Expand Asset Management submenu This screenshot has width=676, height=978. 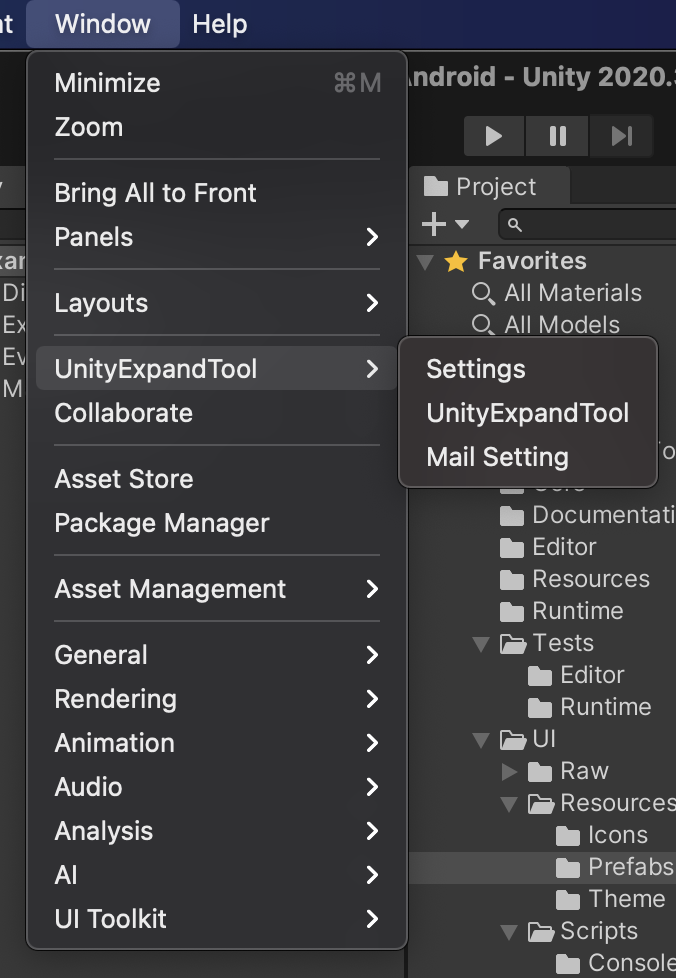pyautogui.click(x=217, y=589)
